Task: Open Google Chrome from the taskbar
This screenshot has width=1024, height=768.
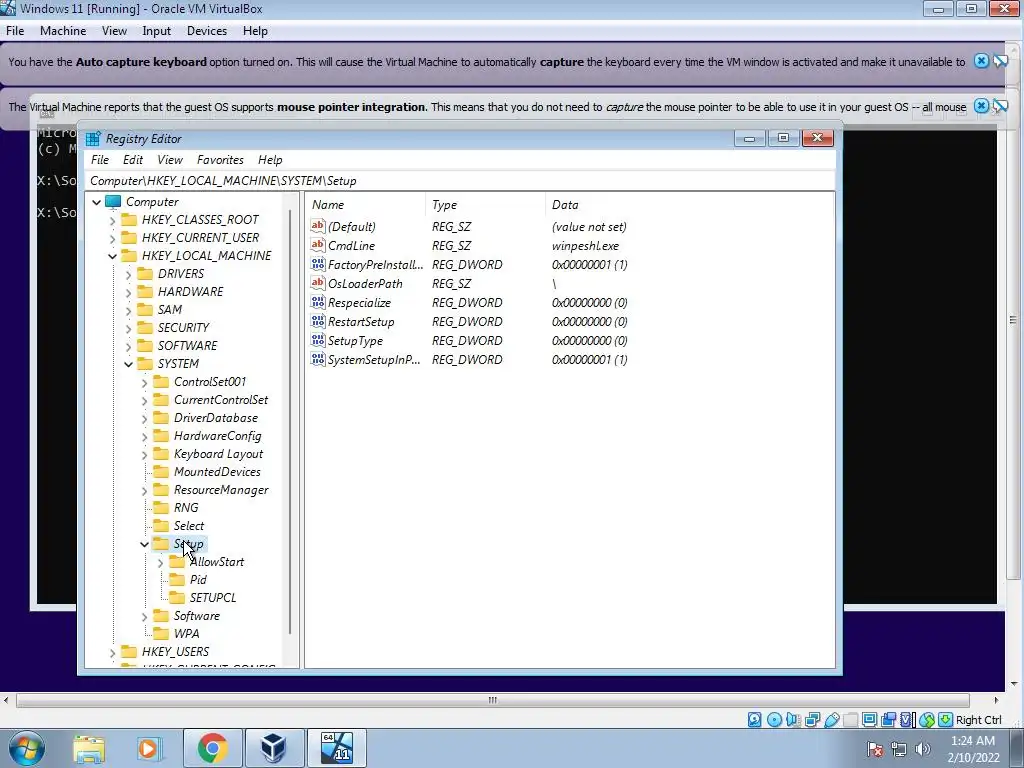Action: pyautogui.click(x=212, y=748)
